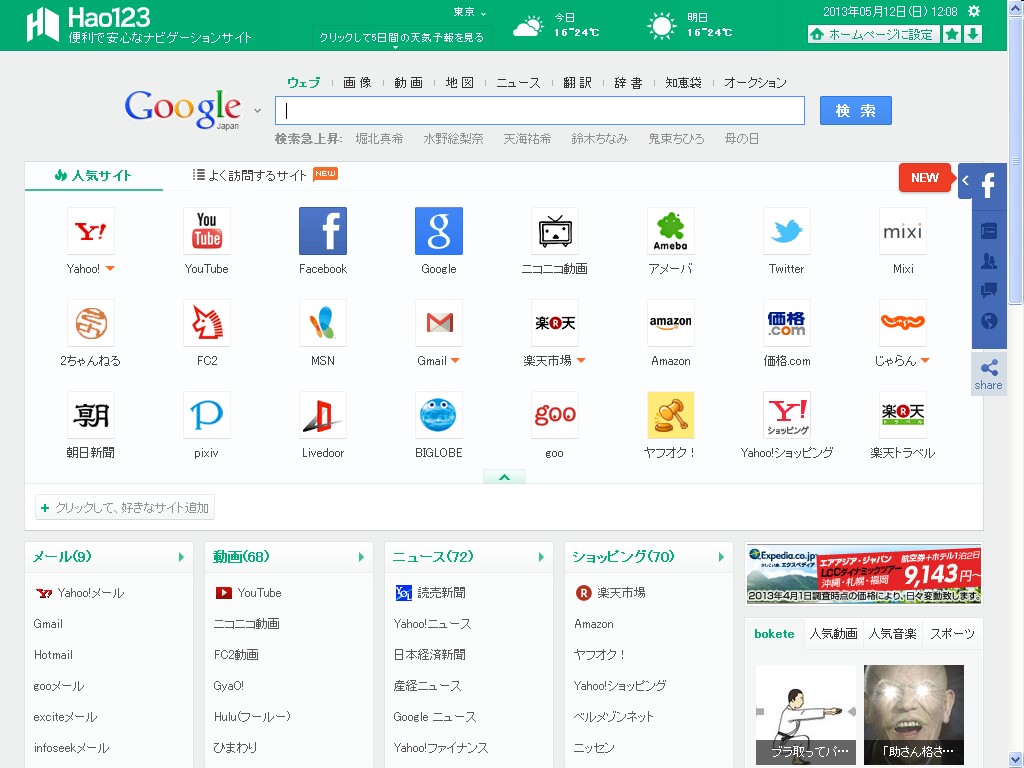Open the FC2 site icon
1024x768 pixels.
click(206, 323)
